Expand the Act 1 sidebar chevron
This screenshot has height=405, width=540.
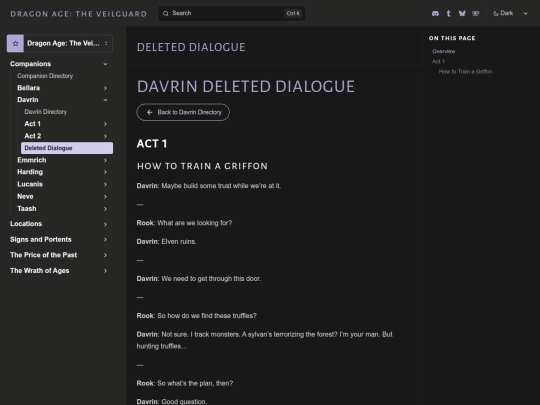(x=105, y=124)
